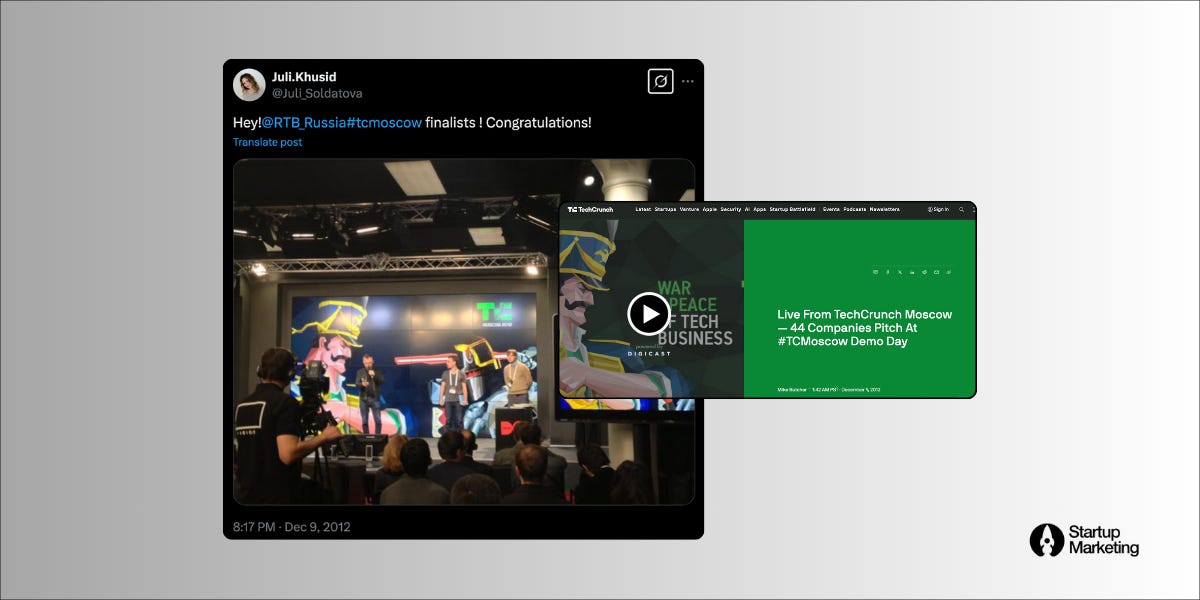The height and width of the screenshot is (600, 1200).
Task: Copy the article link icon
Action: coord(948,272)
